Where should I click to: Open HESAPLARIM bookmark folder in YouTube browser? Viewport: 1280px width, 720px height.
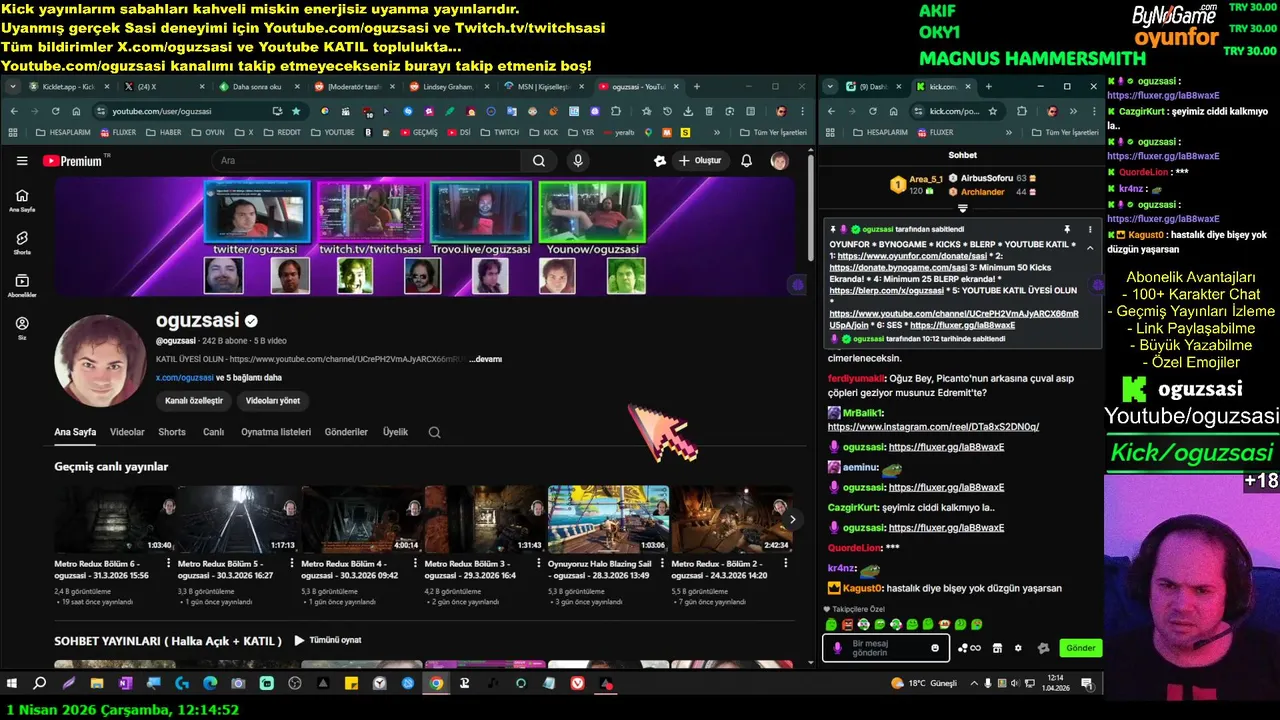(61, 132)
